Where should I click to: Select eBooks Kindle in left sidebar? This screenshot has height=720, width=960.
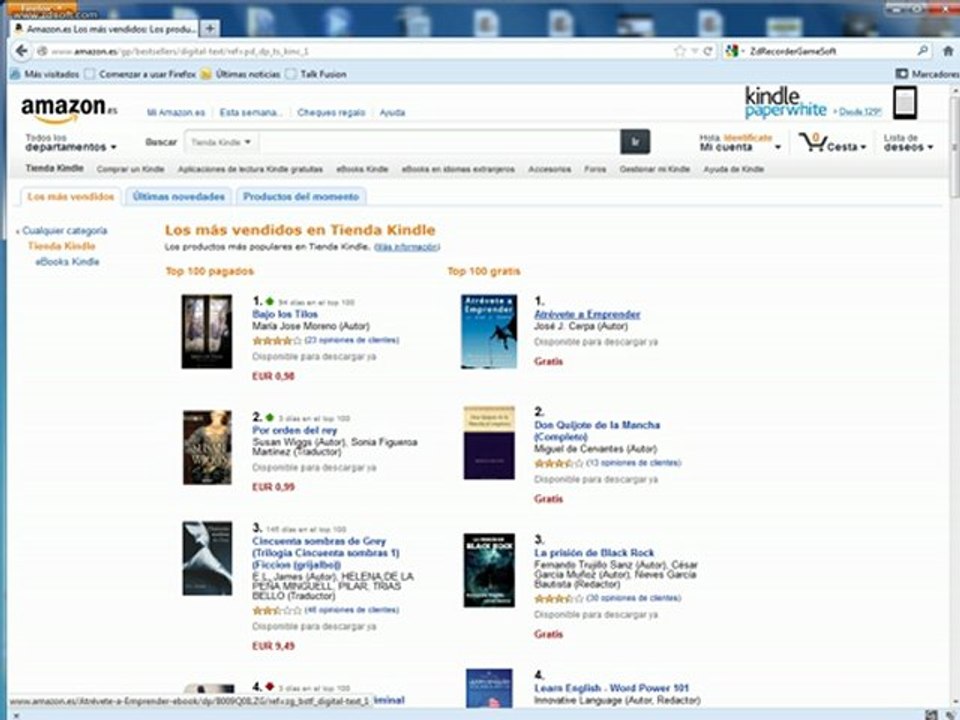[x=67, y=262]
